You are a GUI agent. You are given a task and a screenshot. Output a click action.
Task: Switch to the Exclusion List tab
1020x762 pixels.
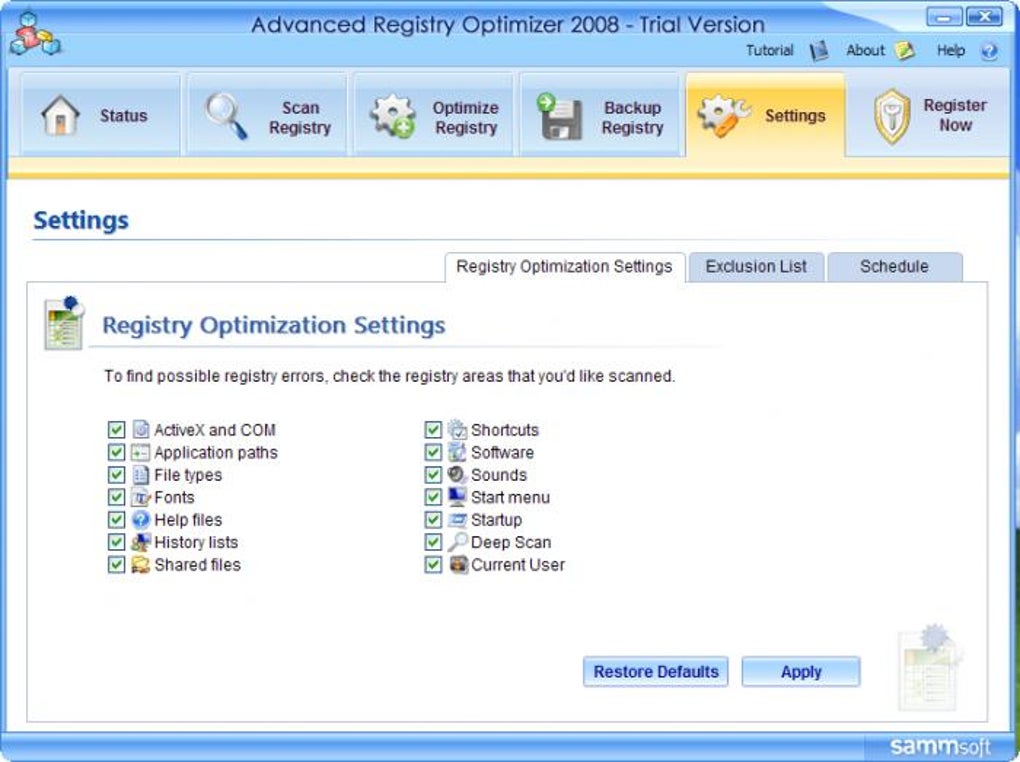[x=756, y=267]
